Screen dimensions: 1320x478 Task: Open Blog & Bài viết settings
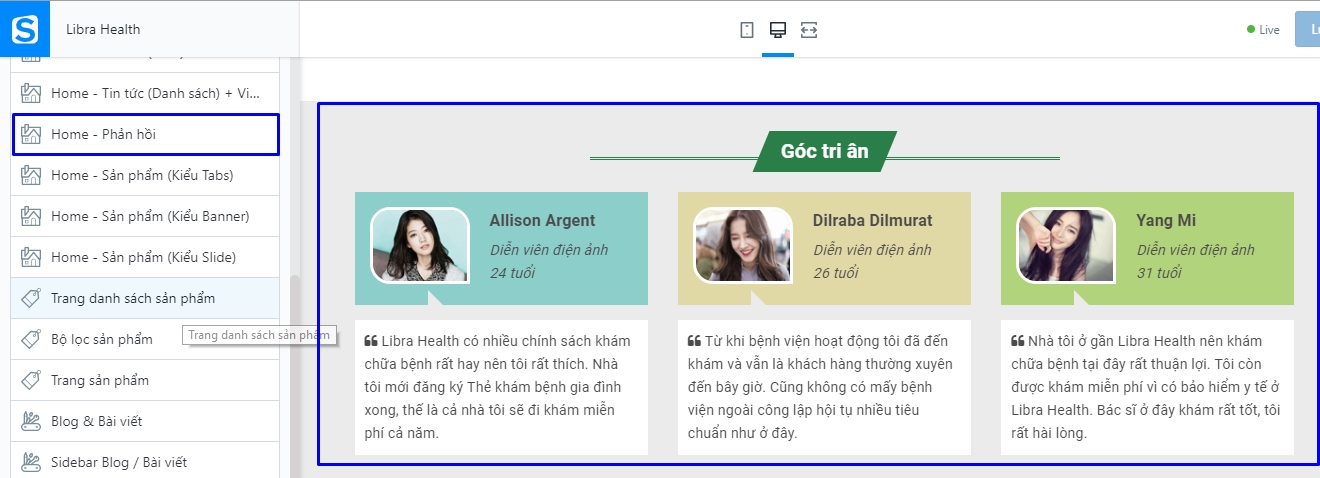point(145,421)
